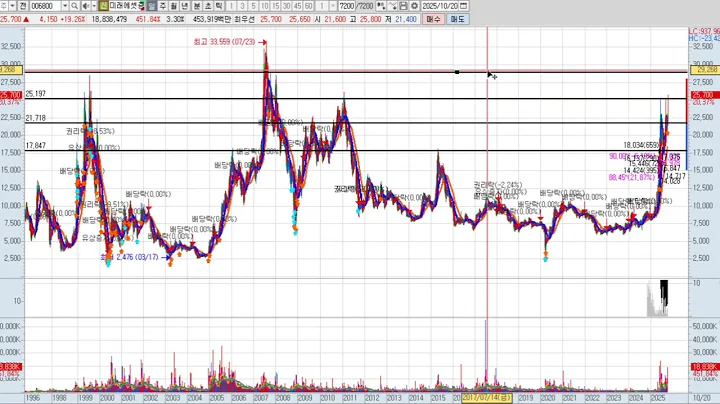The height and width of the screenshot is (404, 720).
Task: Click the 매수 buy button
Action: (433, 19)
